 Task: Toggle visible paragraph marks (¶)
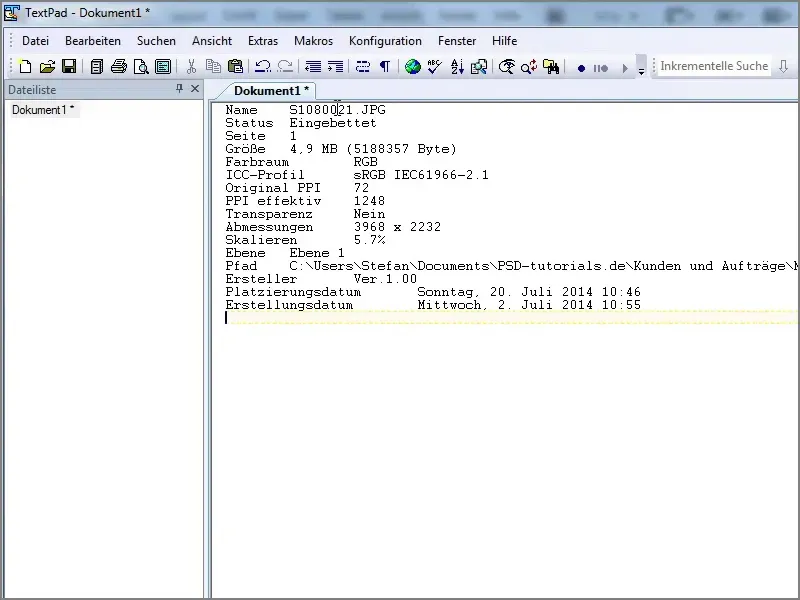(384, 67)
